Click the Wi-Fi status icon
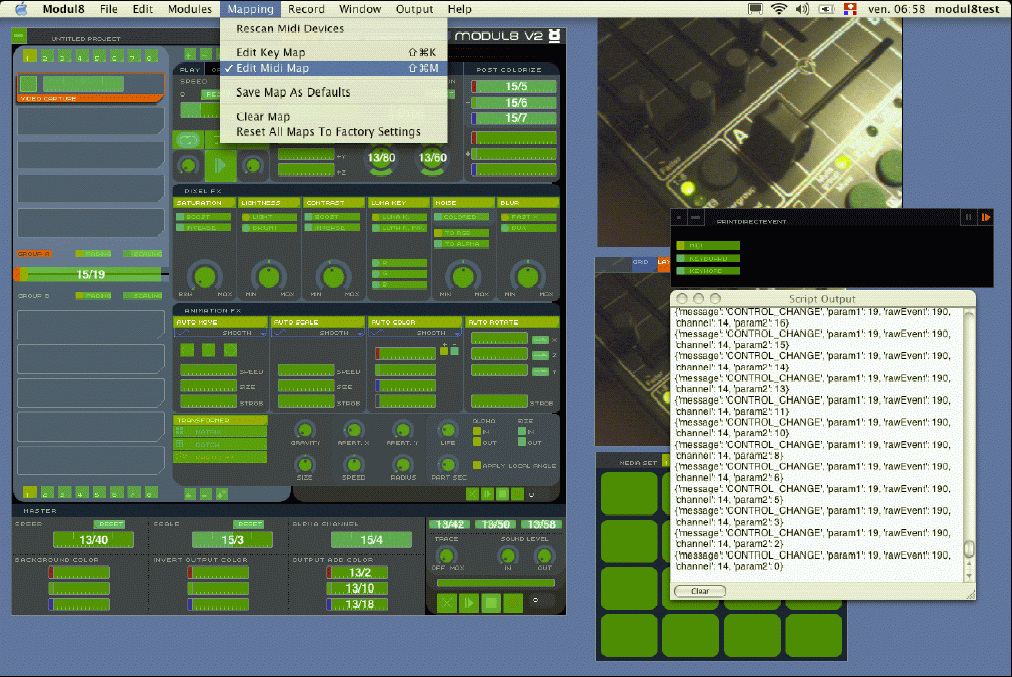The height and width of the screenshot is (677, 1012). pyautogui.click(x=779, y=9)
